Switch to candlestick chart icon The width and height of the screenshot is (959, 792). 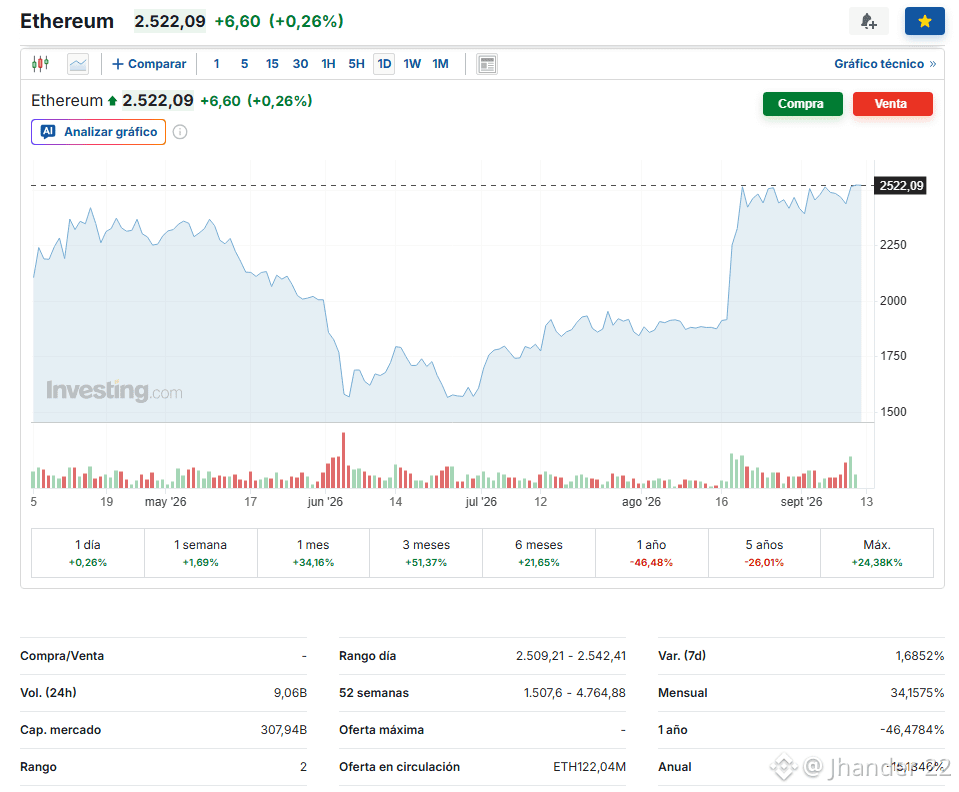point(40,63)
